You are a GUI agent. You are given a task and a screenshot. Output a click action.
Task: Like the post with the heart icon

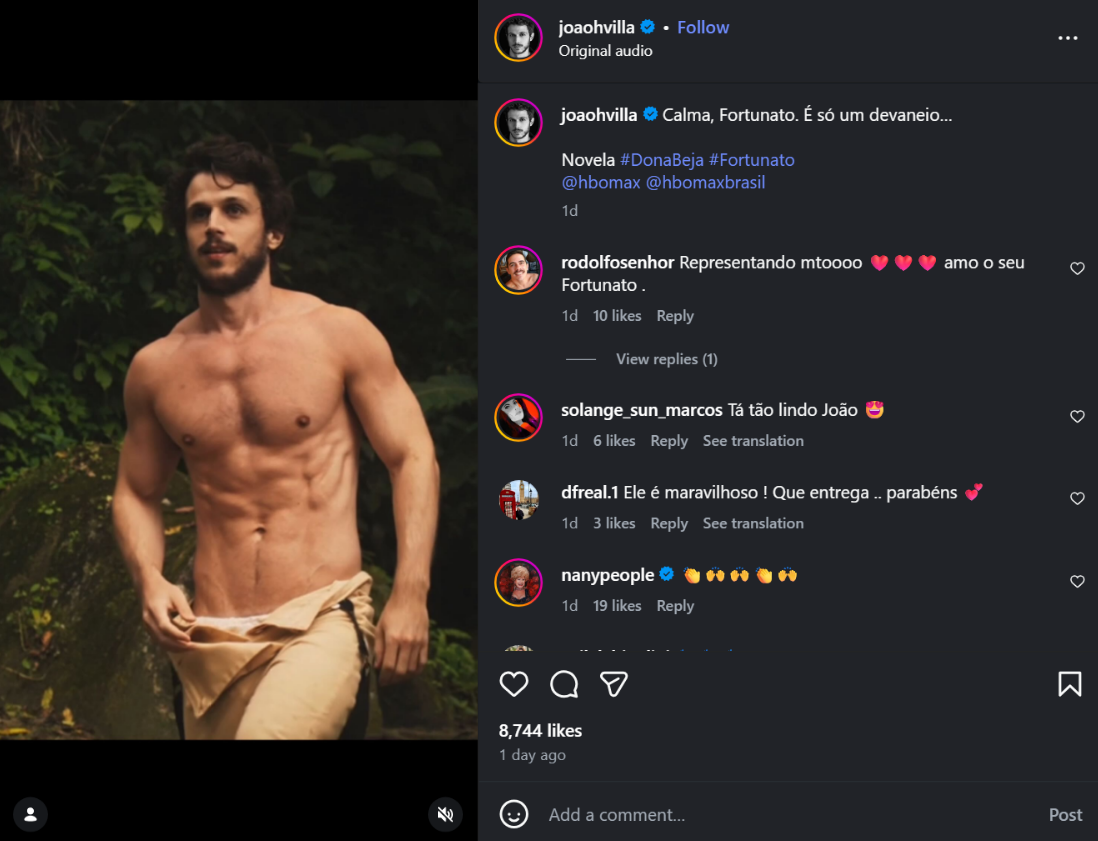[514, 684]
